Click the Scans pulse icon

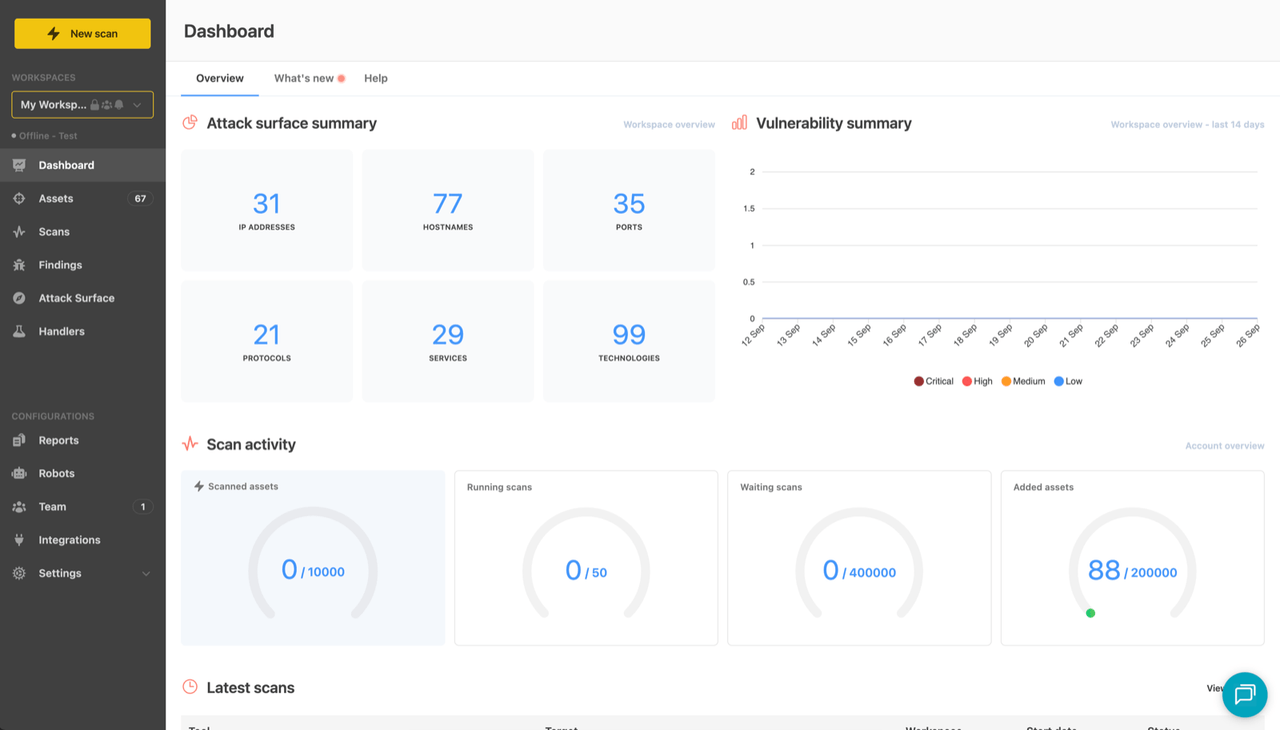click(x=19, y=231)
